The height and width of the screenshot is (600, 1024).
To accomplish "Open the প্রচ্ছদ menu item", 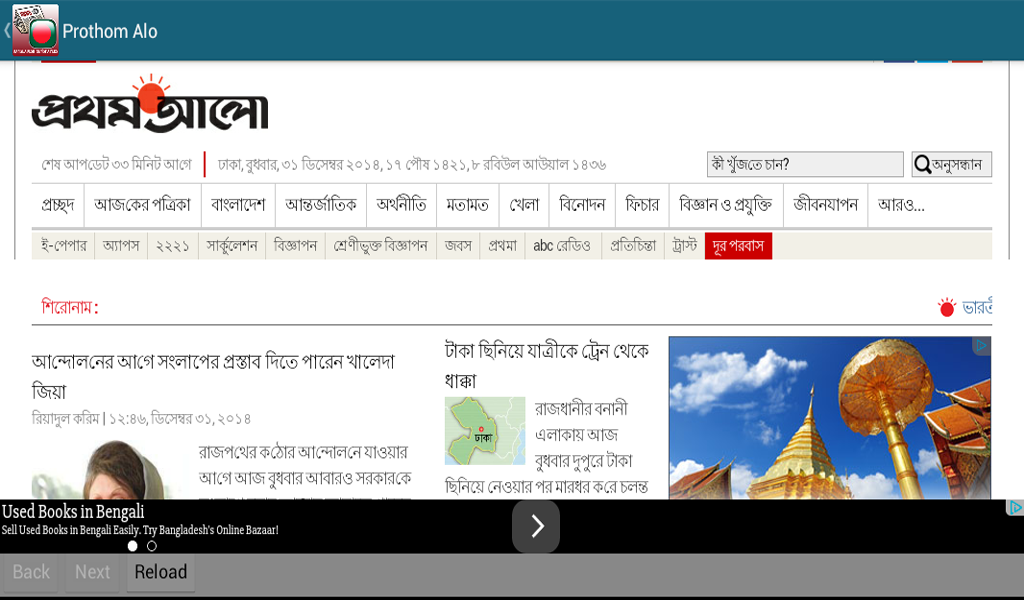I will point(58,205).
